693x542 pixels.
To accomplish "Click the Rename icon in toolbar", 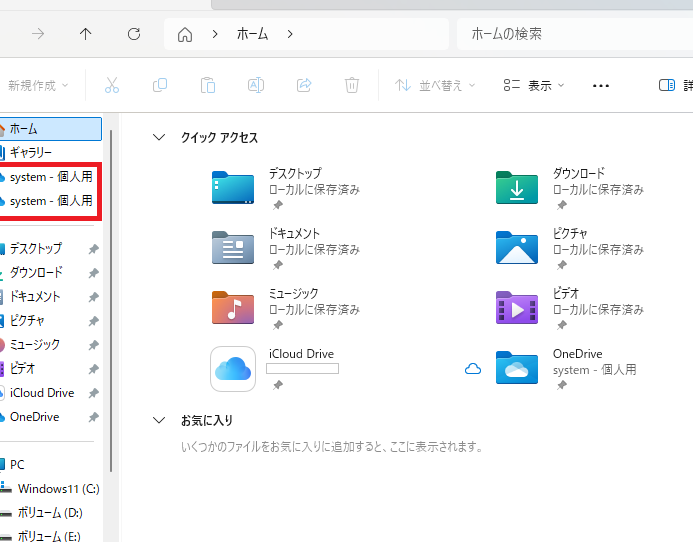I will [x=256, y=85].
